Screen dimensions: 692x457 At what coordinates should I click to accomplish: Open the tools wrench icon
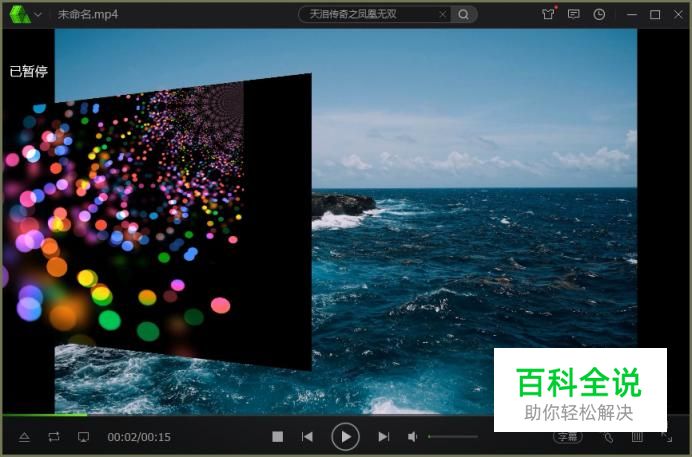[608, 437]
